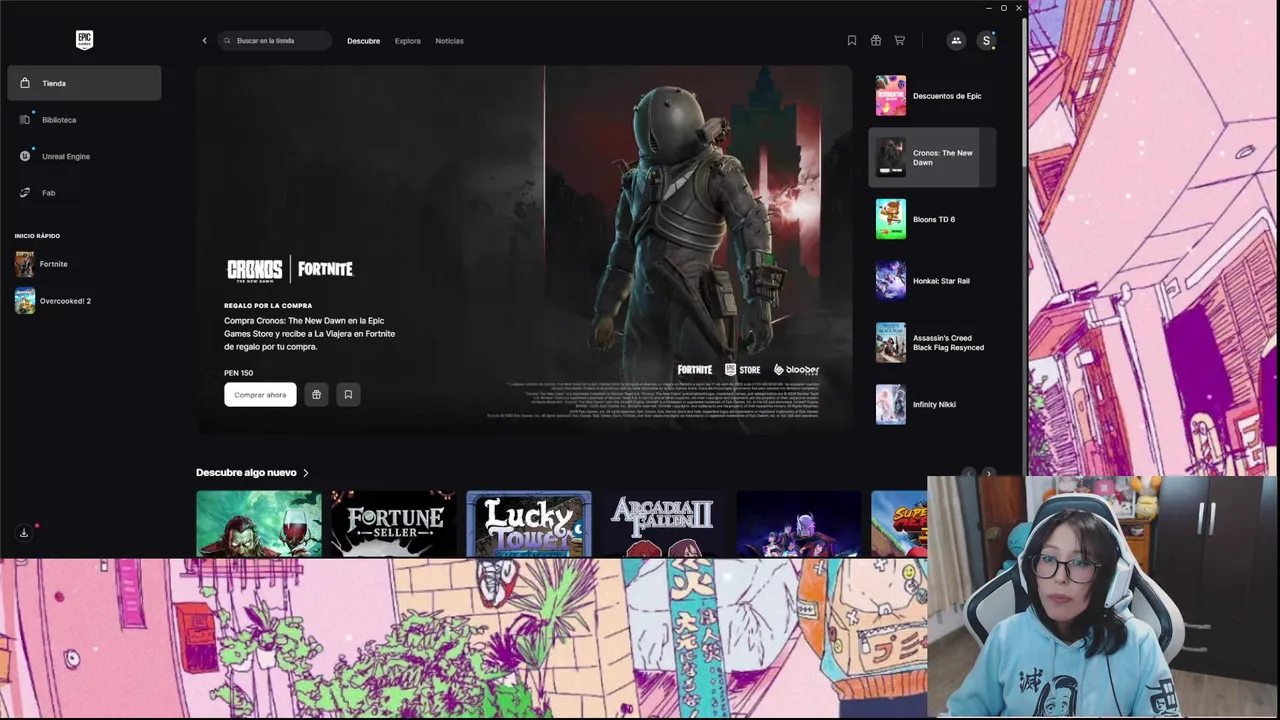Click the REGALO POR LA COMPRA label
1280x720 pixels.
tap(268, 306)
